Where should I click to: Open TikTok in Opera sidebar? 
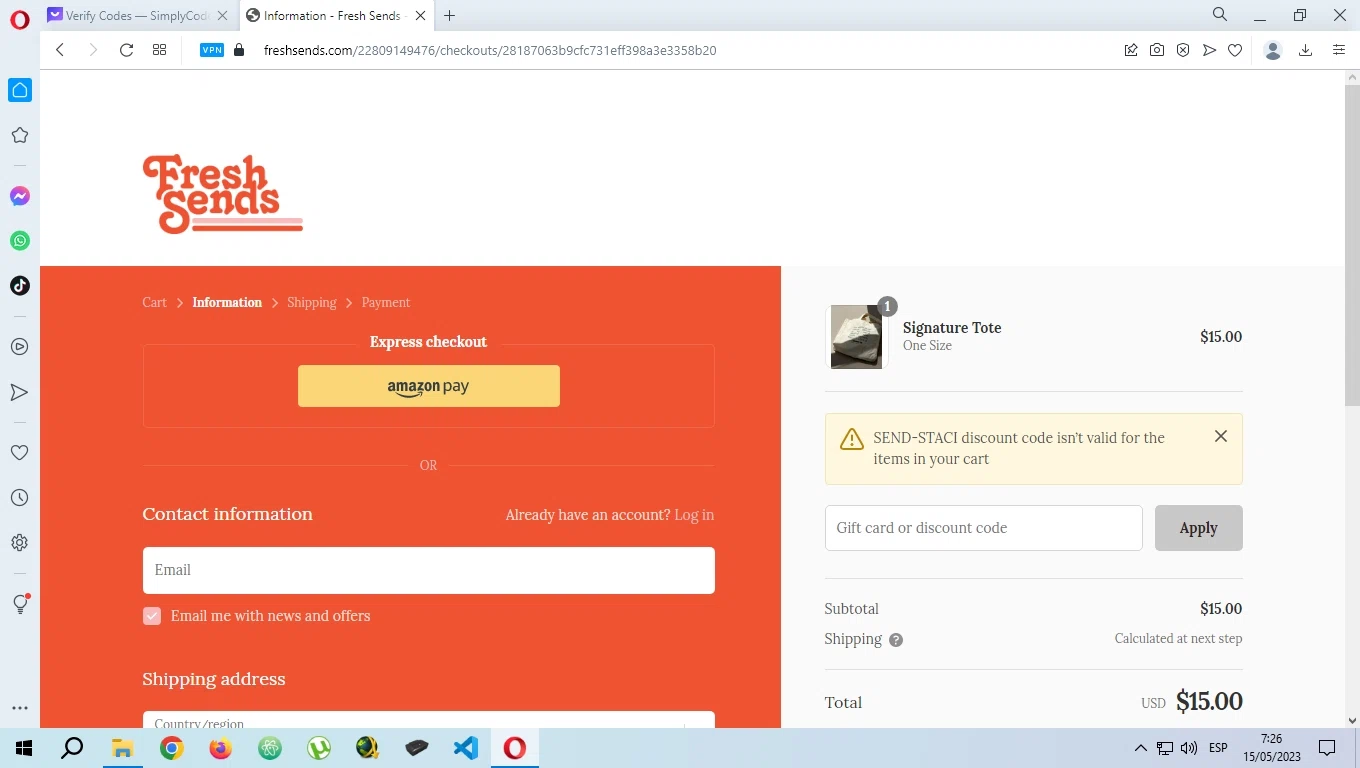point(20,285)
